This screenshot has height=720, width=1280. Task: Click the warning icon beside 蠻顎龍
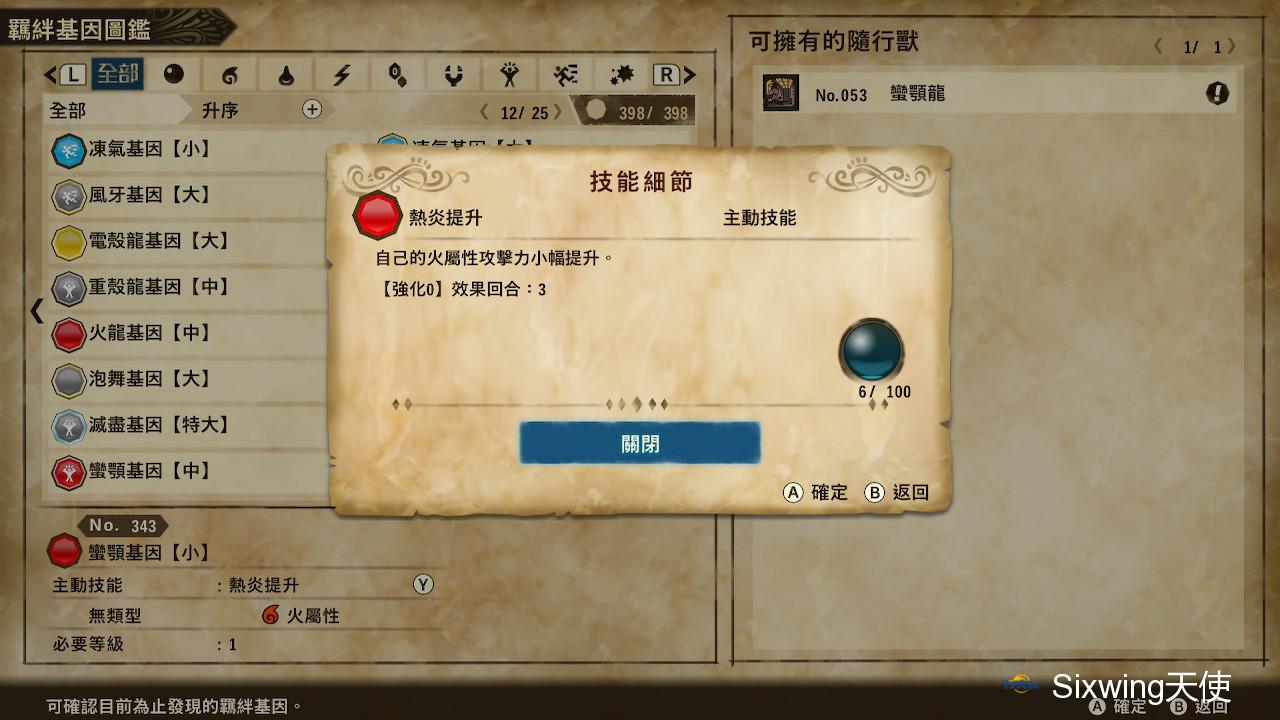pyautogui.click(x=1217, y=94)
